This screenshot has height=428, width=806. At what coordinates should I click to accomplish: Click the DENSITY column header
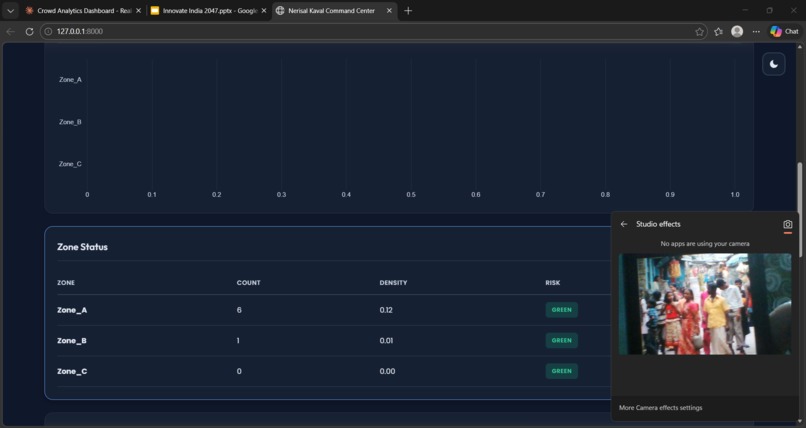(x=393, y=283)
